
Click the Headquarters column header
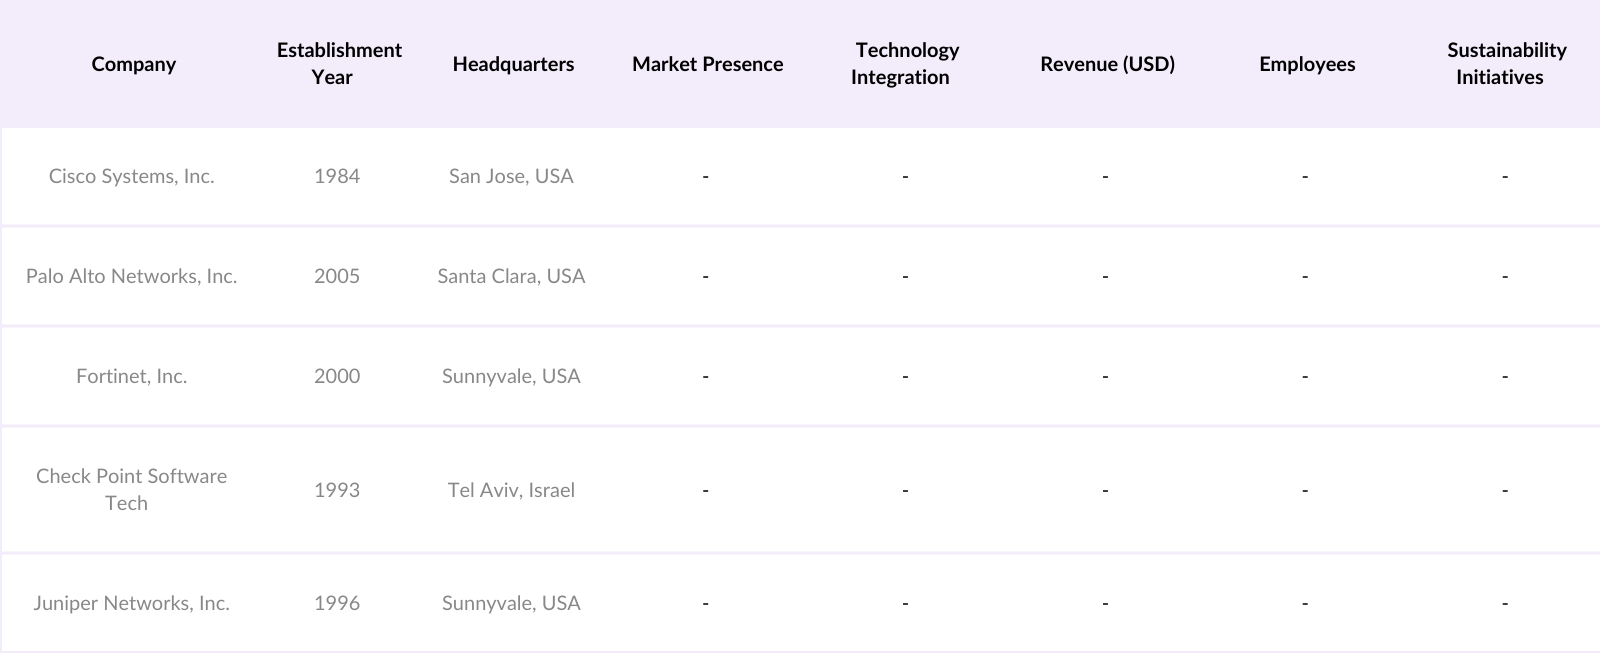click(513, 64)
